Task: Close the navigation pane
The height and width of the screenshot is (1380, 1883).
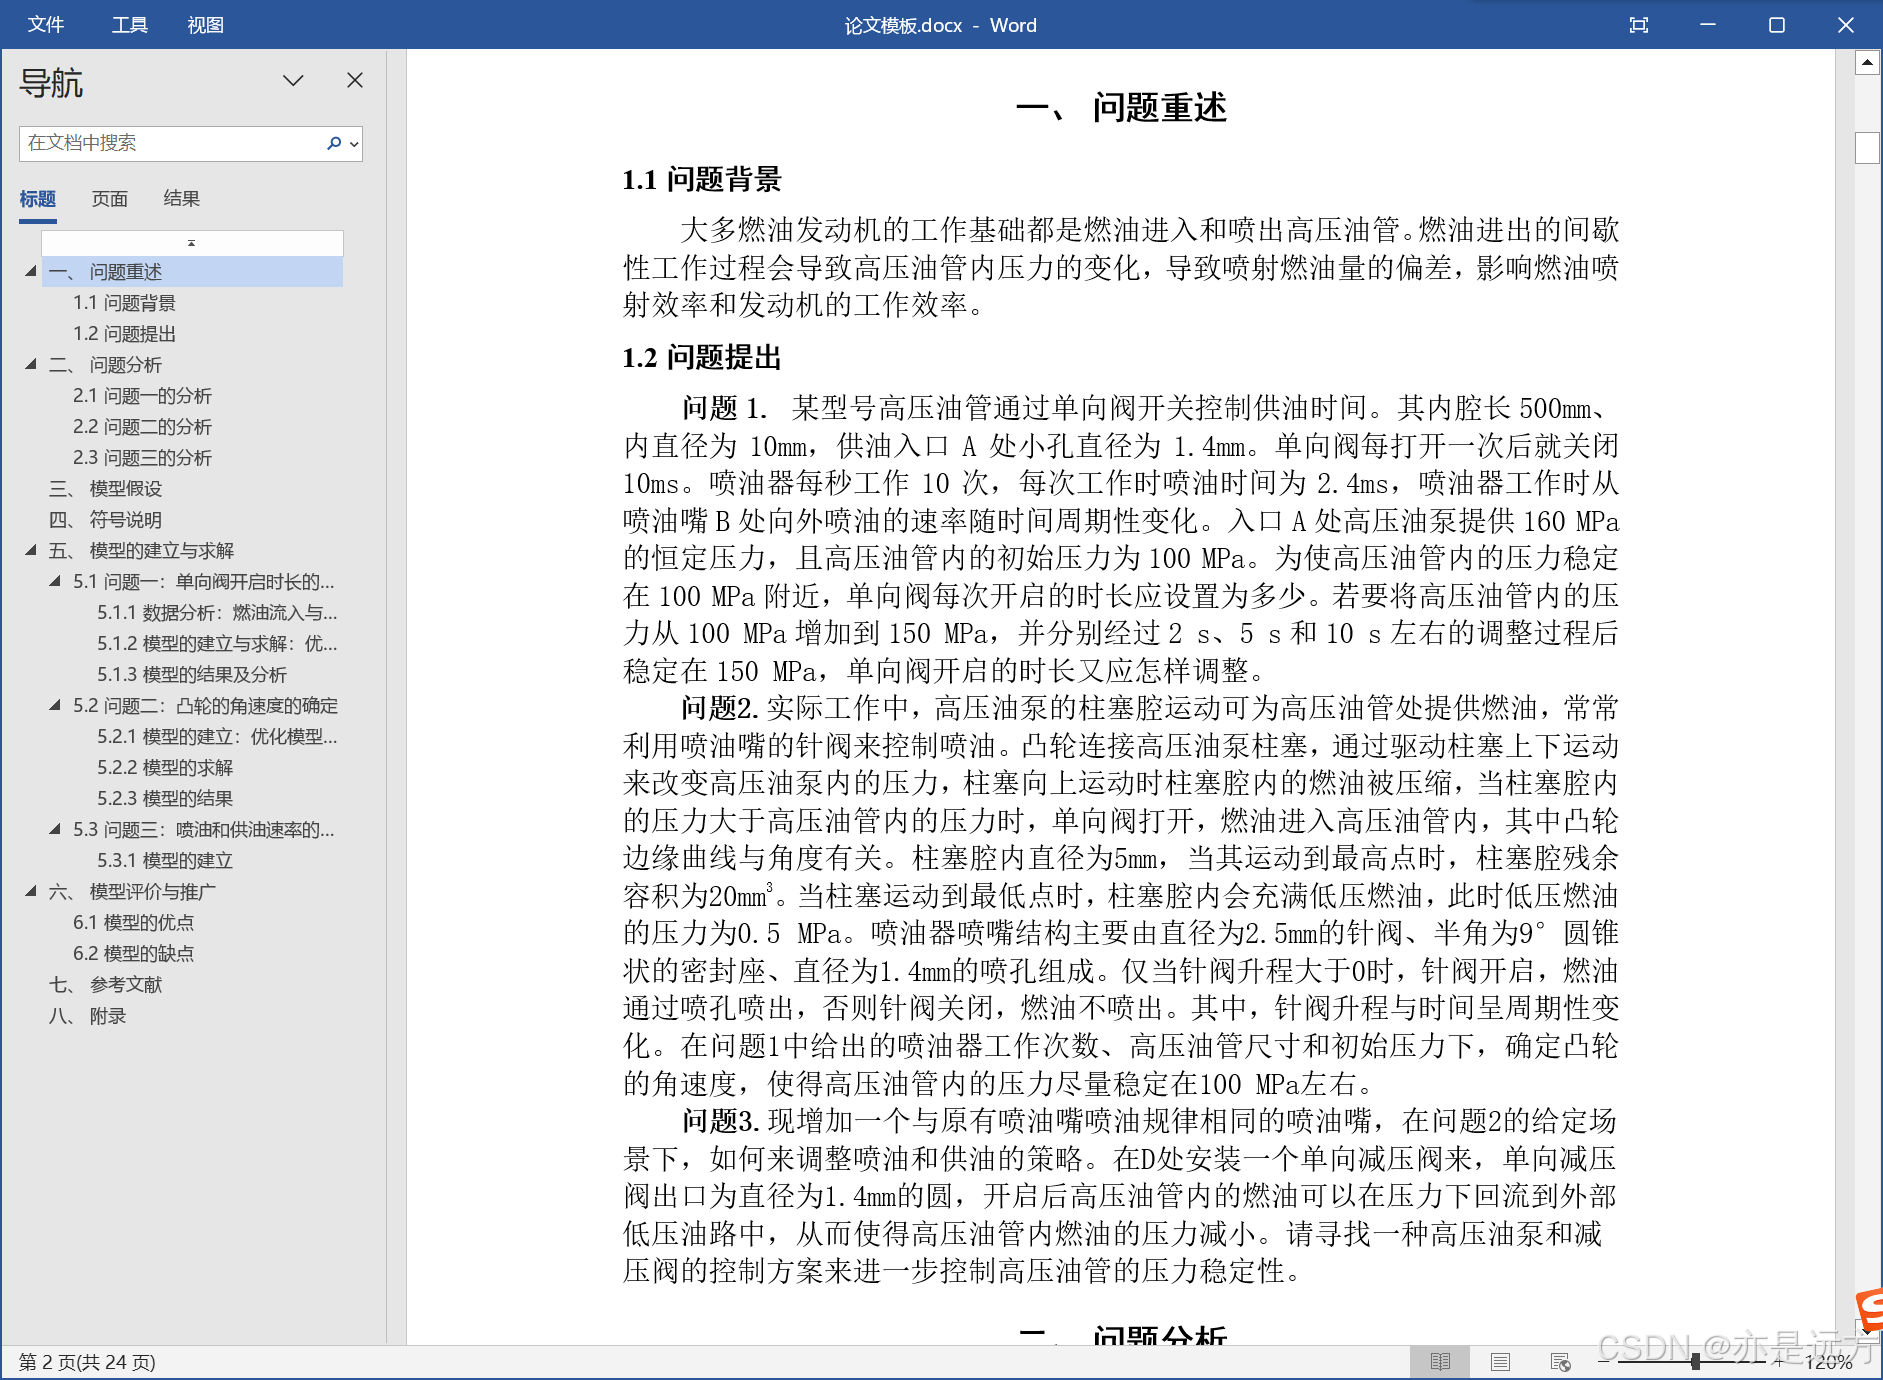Action: click(355, 80)
